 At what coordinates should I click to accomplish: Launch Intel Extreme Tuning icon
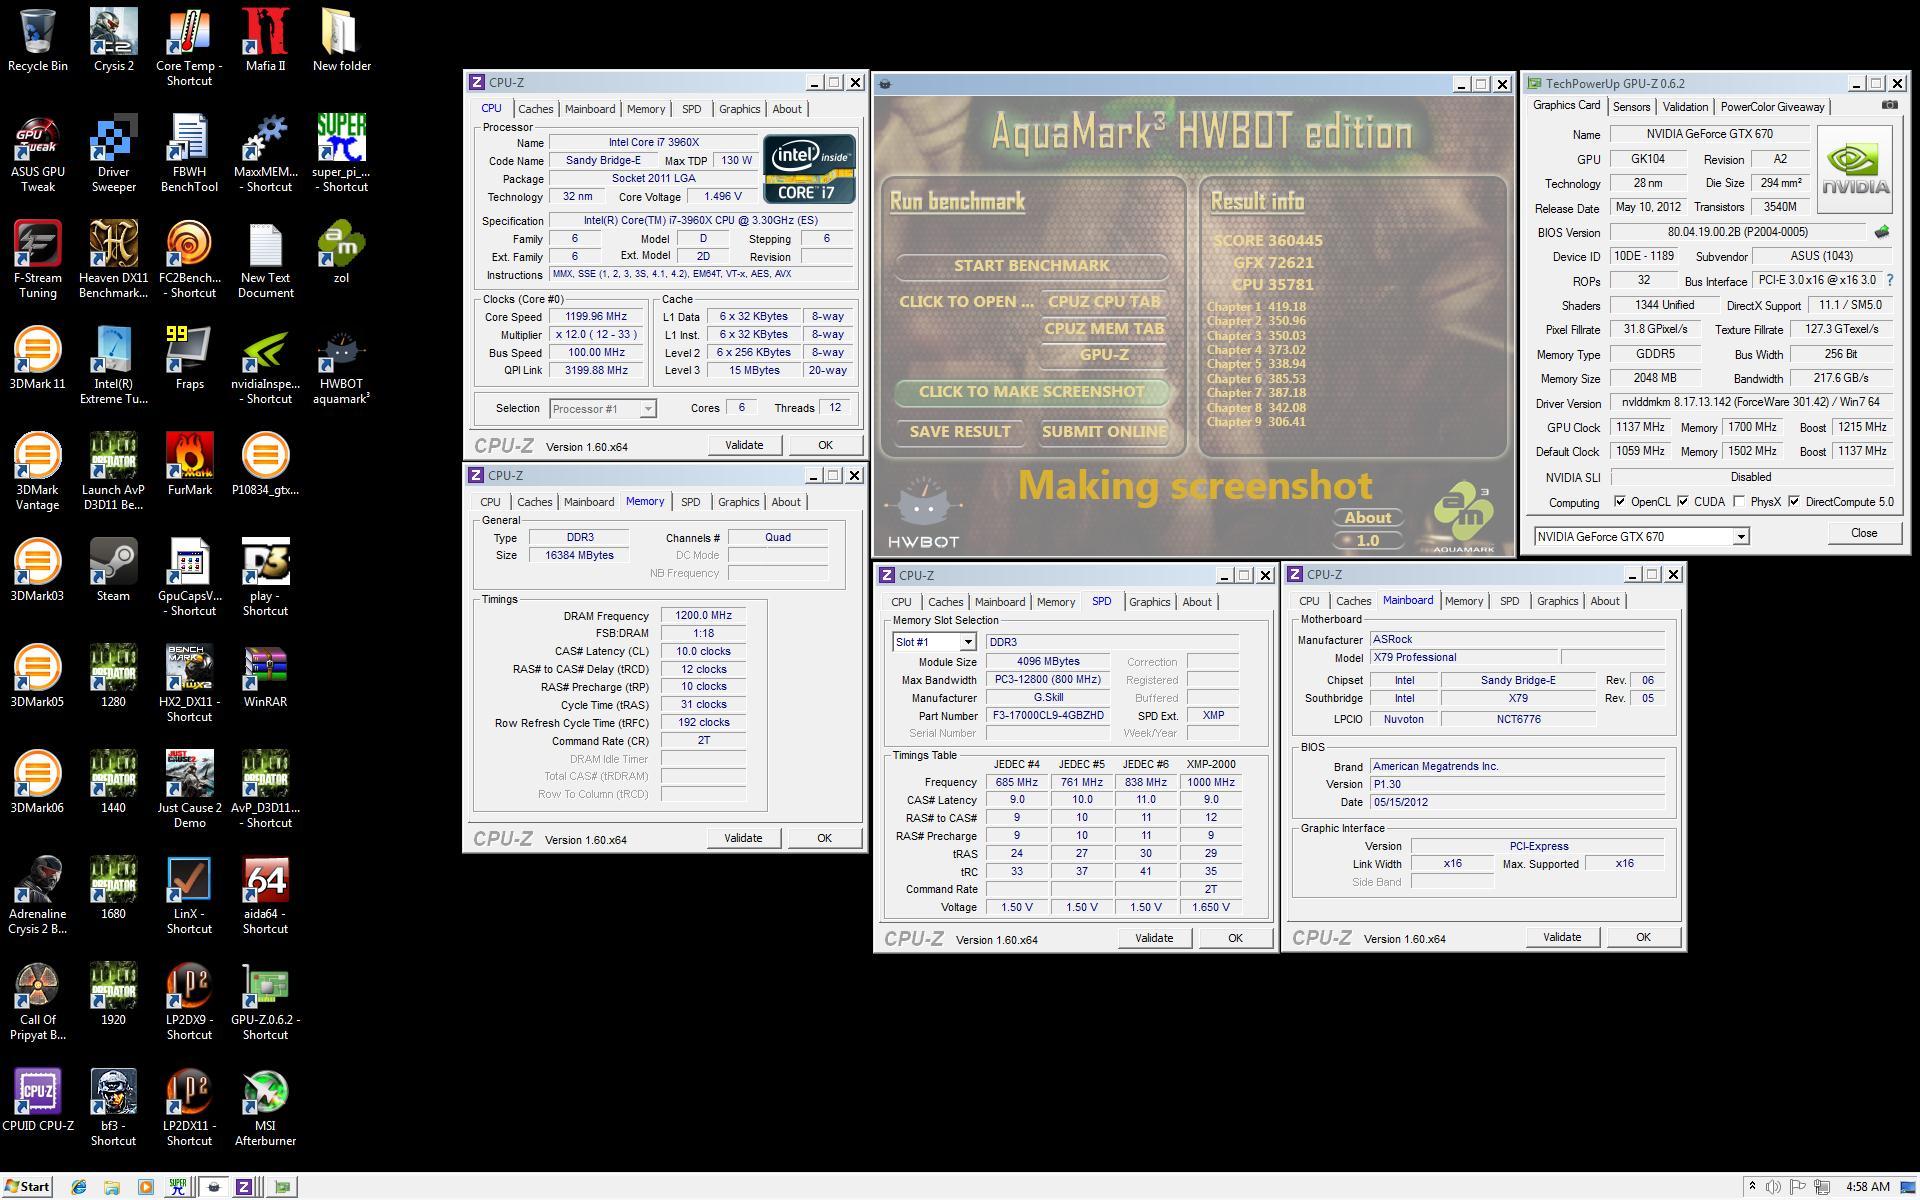(x=113, y=365)
